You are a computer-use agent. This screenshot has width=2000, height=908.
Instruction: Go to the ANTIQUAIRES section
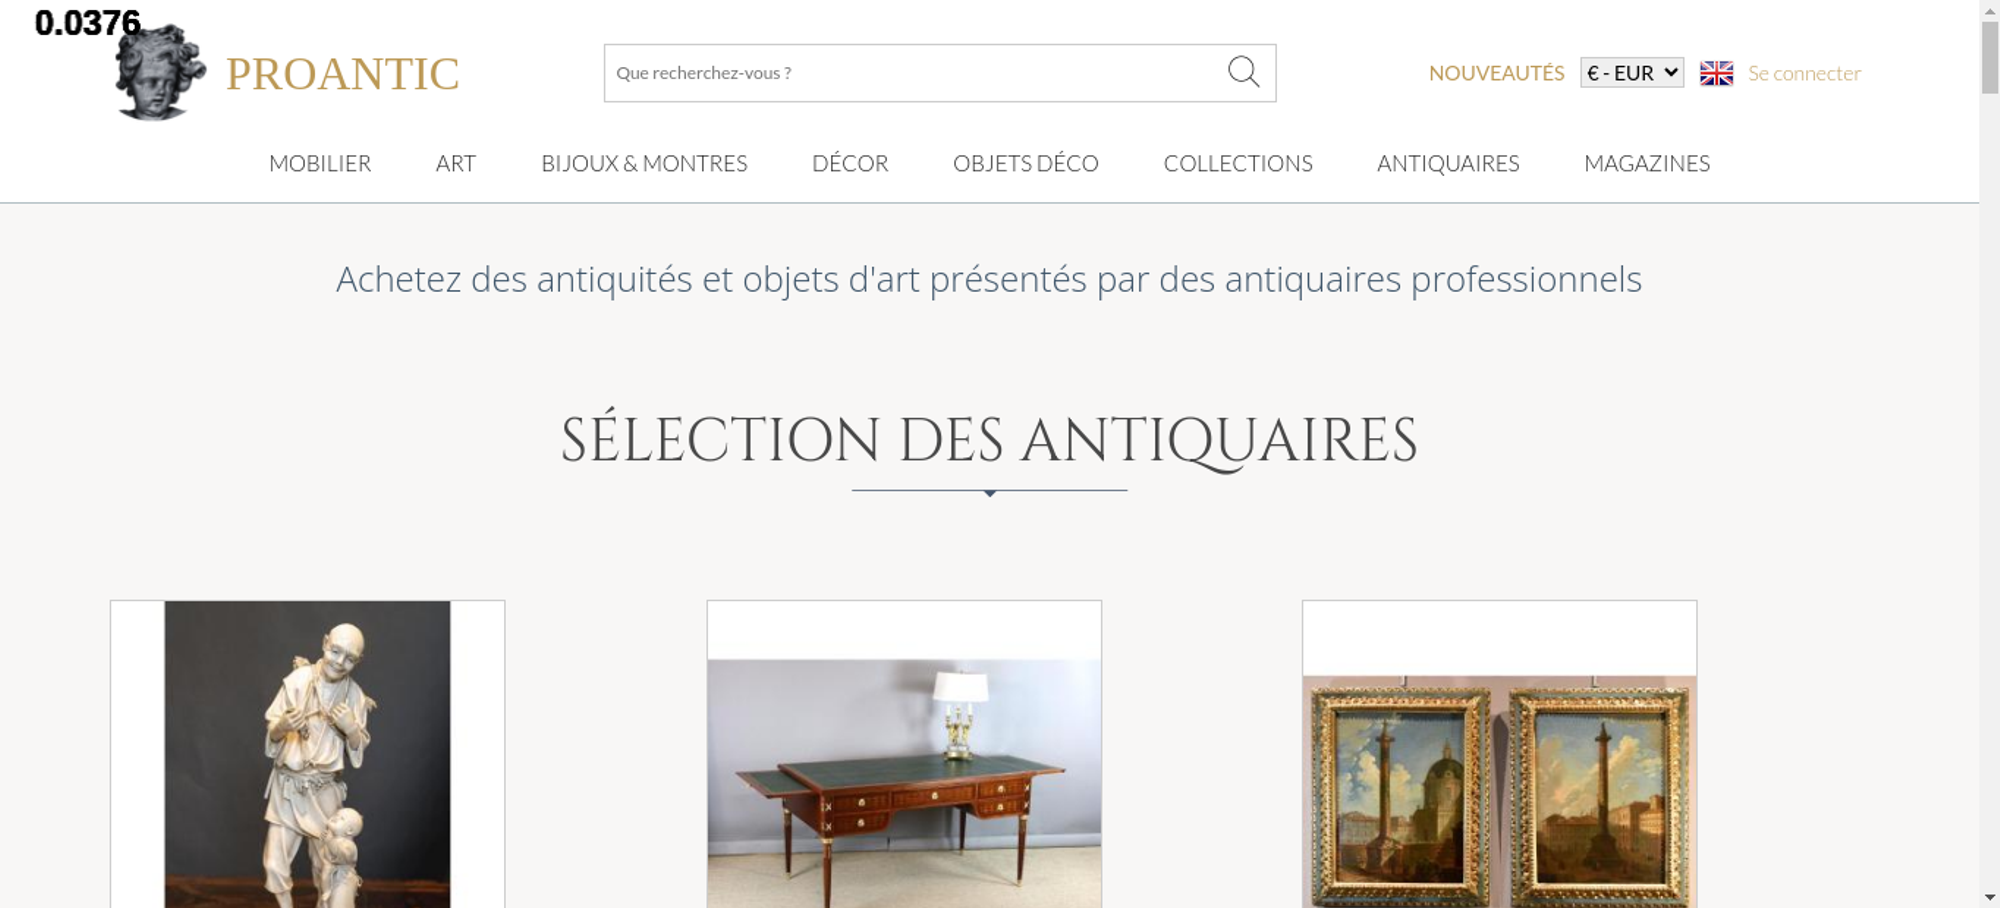pos(1448,163)
